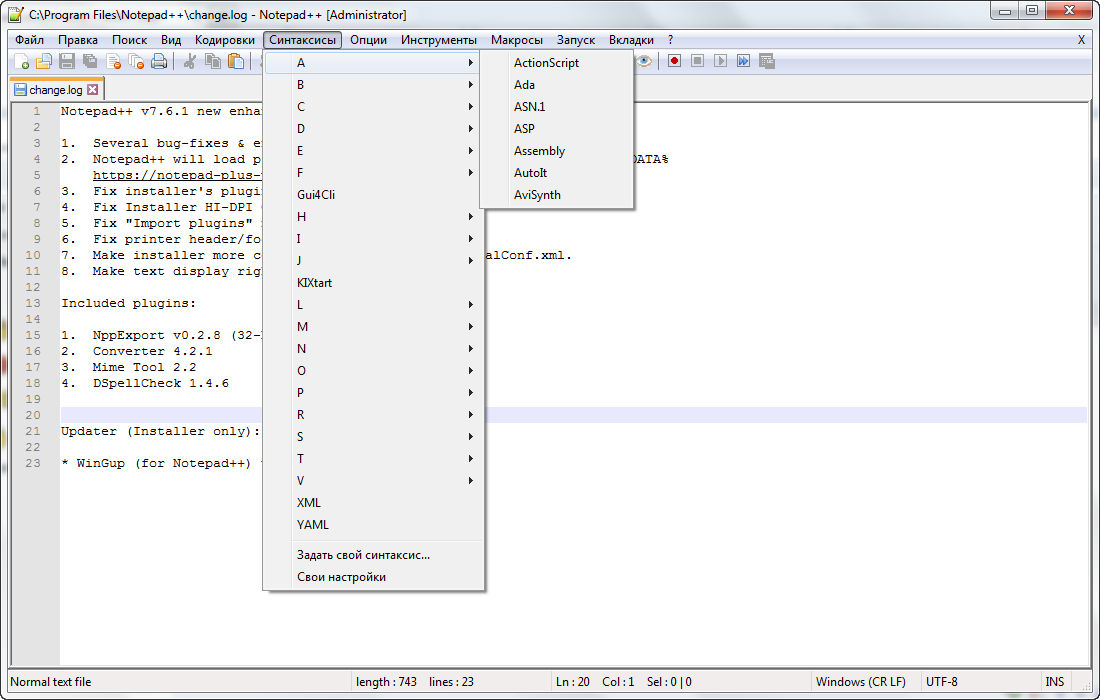Run macro multiple times icon
Screen dimensions: 1100x700
(x=744, y=61)
